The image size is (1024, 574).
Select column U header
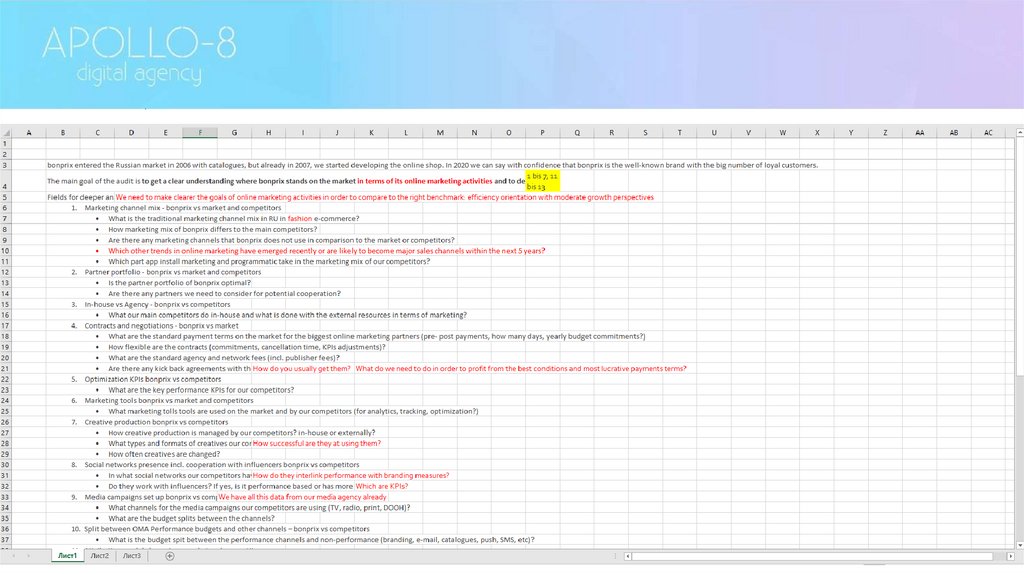tap(714, 133)
